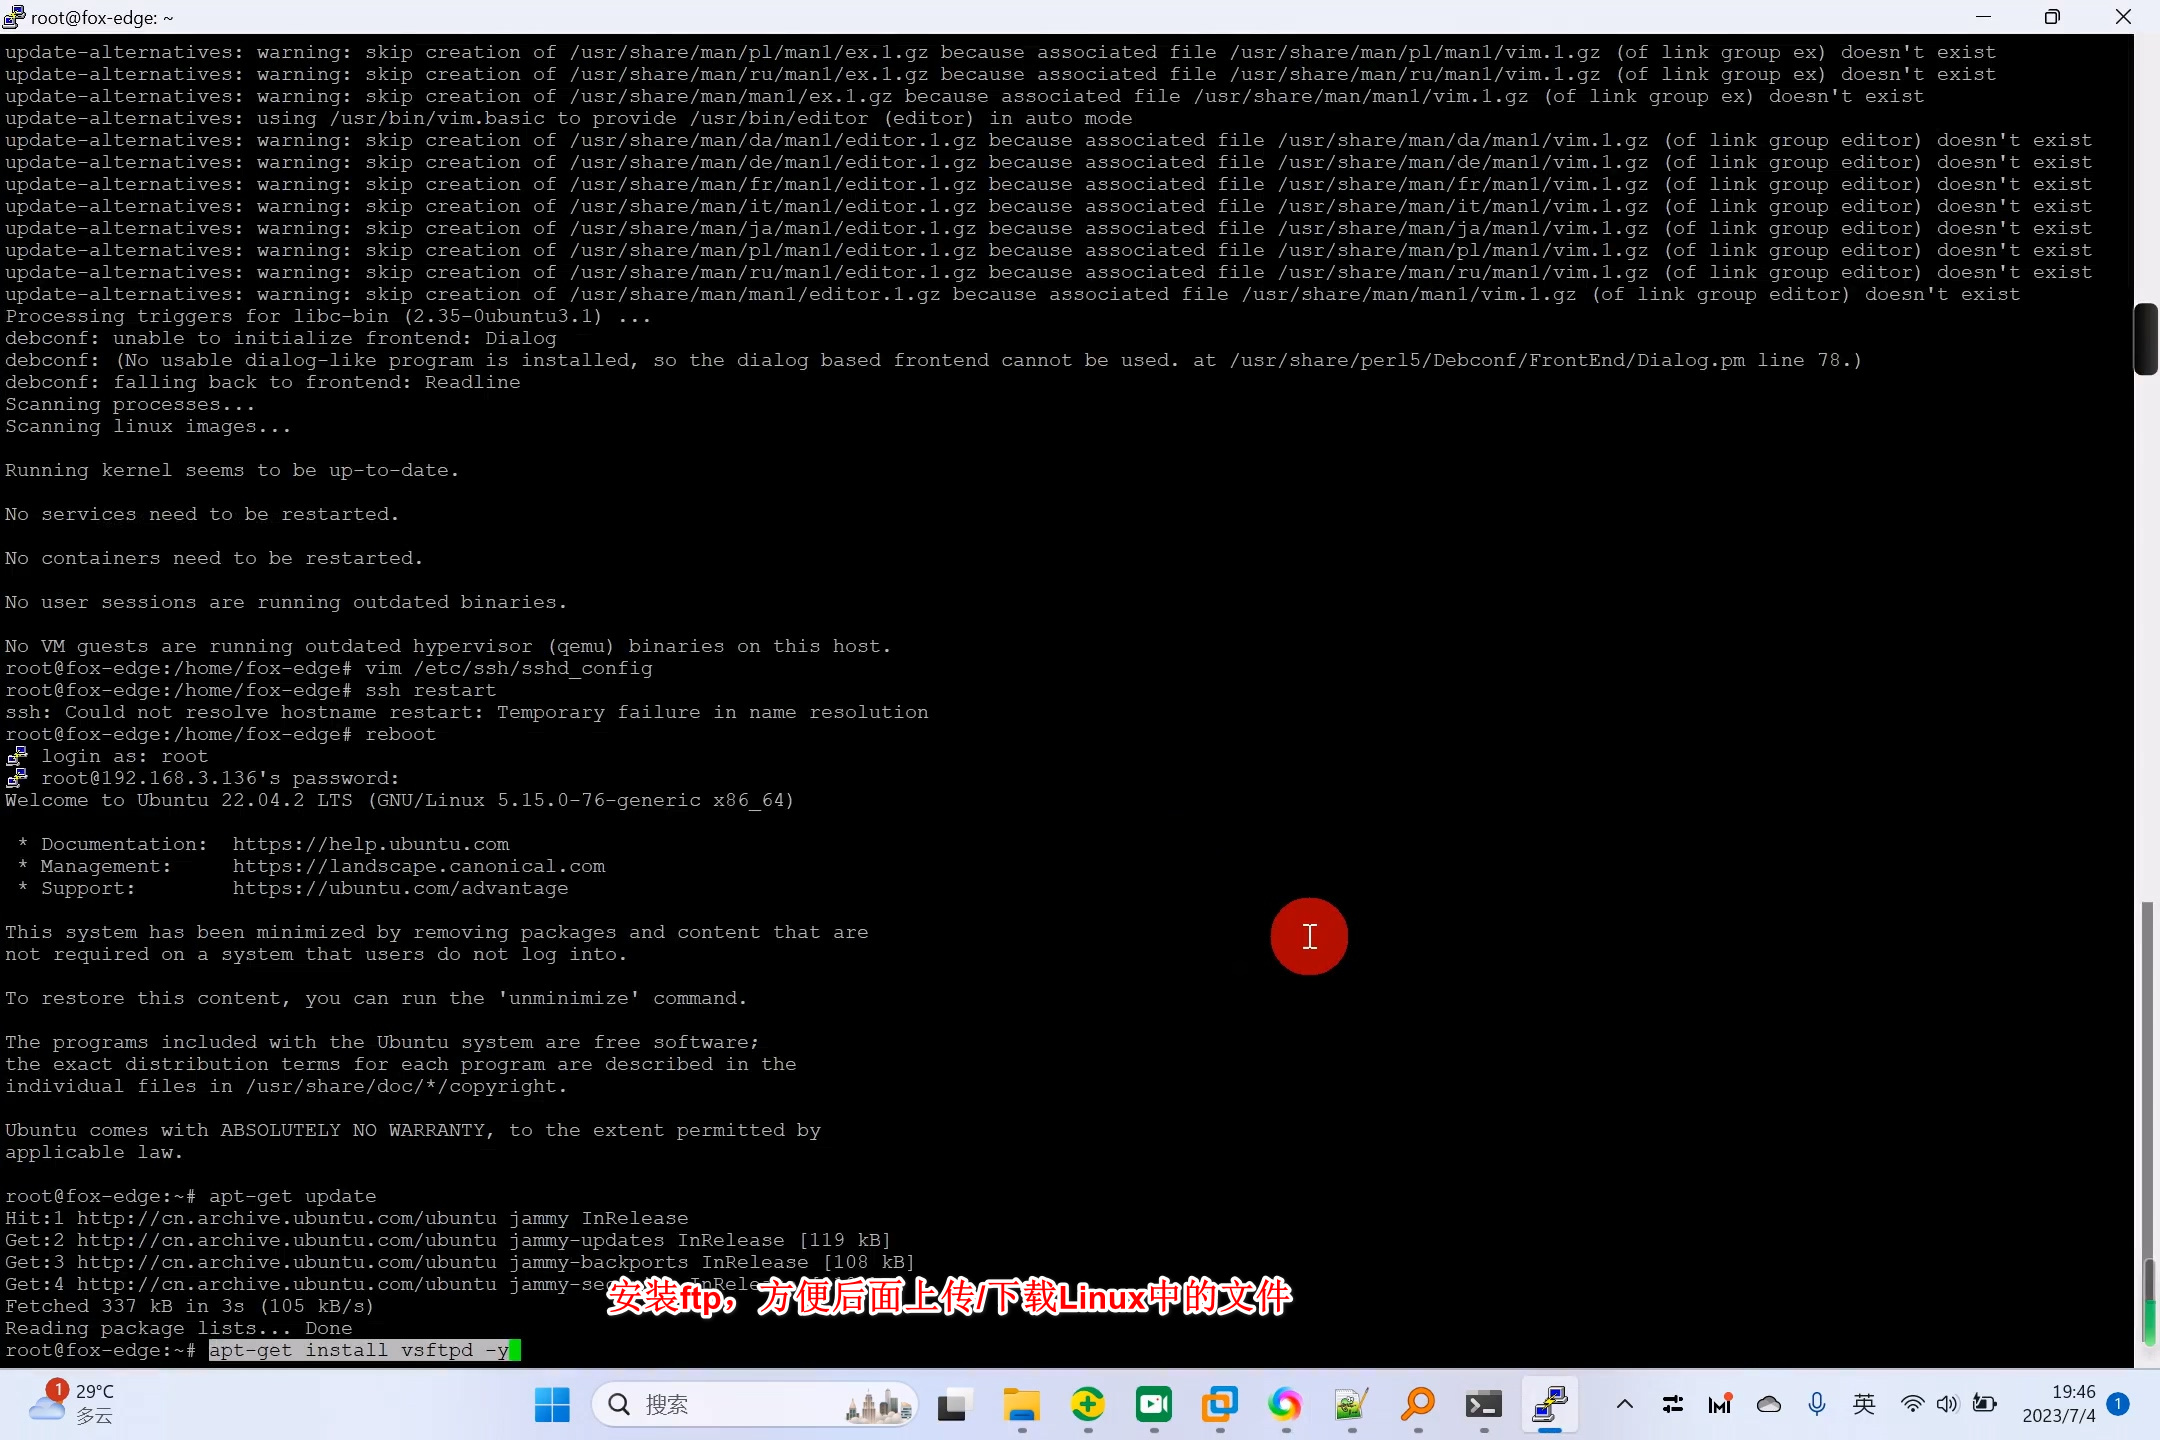
Task: Open the M tray icon with red dot
Action: (x=1720, y=1405)
